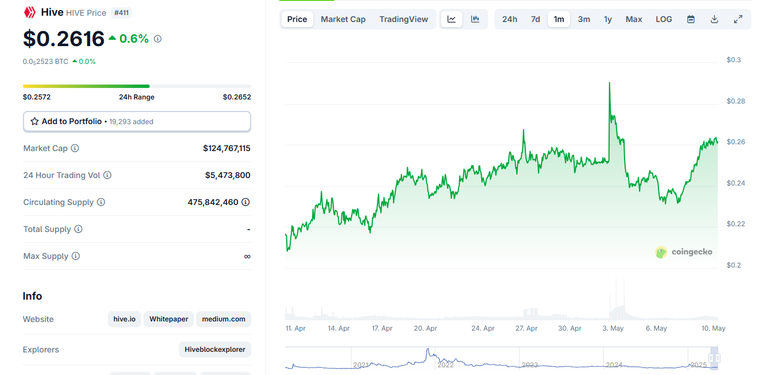Set chart range to 3m

[584, 19]
